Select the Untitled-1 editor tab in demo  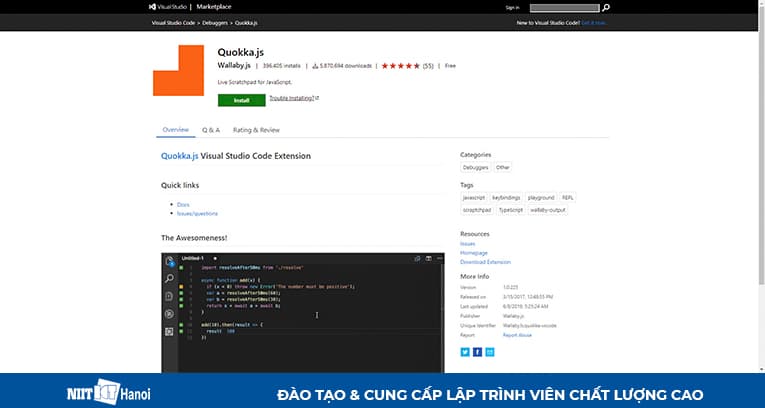click(x=193, y=258)
